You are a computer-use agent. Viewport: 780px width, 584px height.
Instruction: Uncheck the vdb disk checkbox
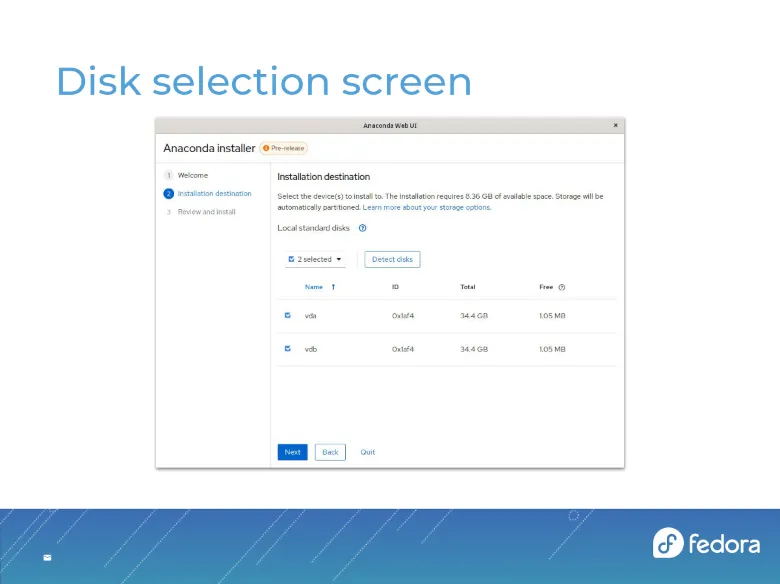tap(288, 349)
